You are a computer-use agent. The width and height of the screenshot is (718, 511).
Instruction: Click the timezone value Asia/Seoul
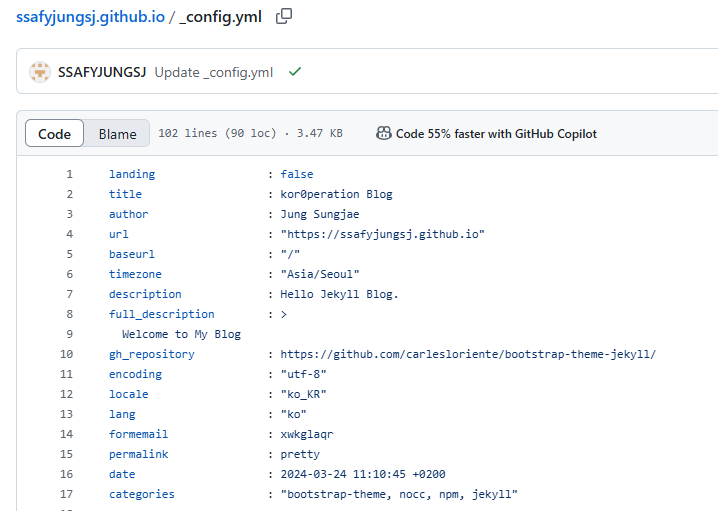320,274
